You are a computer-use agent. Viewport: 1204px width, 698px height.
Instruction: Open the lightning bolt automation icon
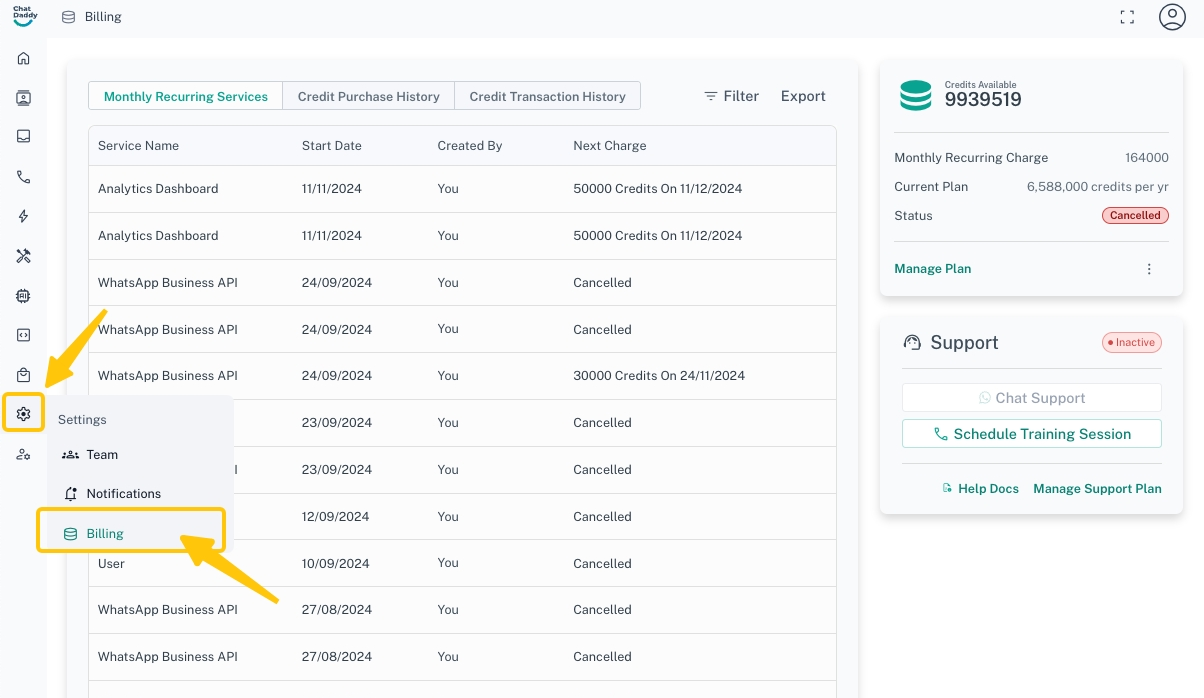pyautogui.click(x=24, y=216)
